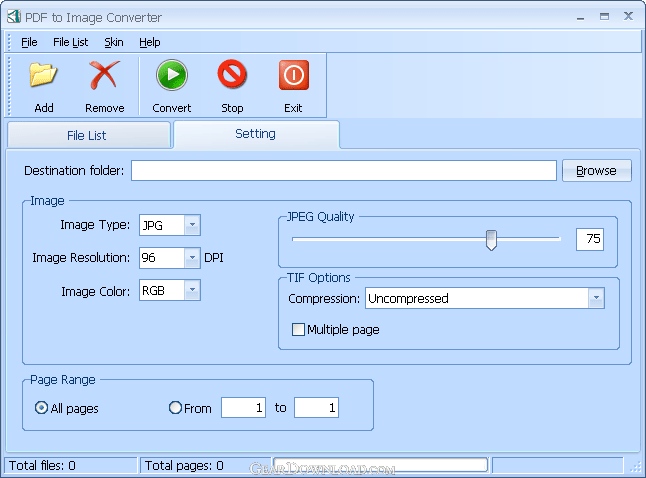
Task: Open the Skin menu
Action: [x=114, y=42]
